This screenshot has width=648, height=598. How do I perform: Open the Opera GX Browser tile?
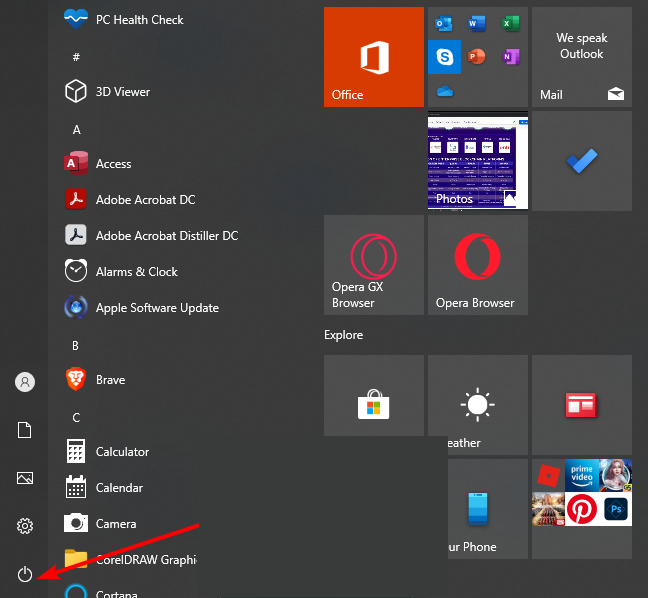point(374,265)
